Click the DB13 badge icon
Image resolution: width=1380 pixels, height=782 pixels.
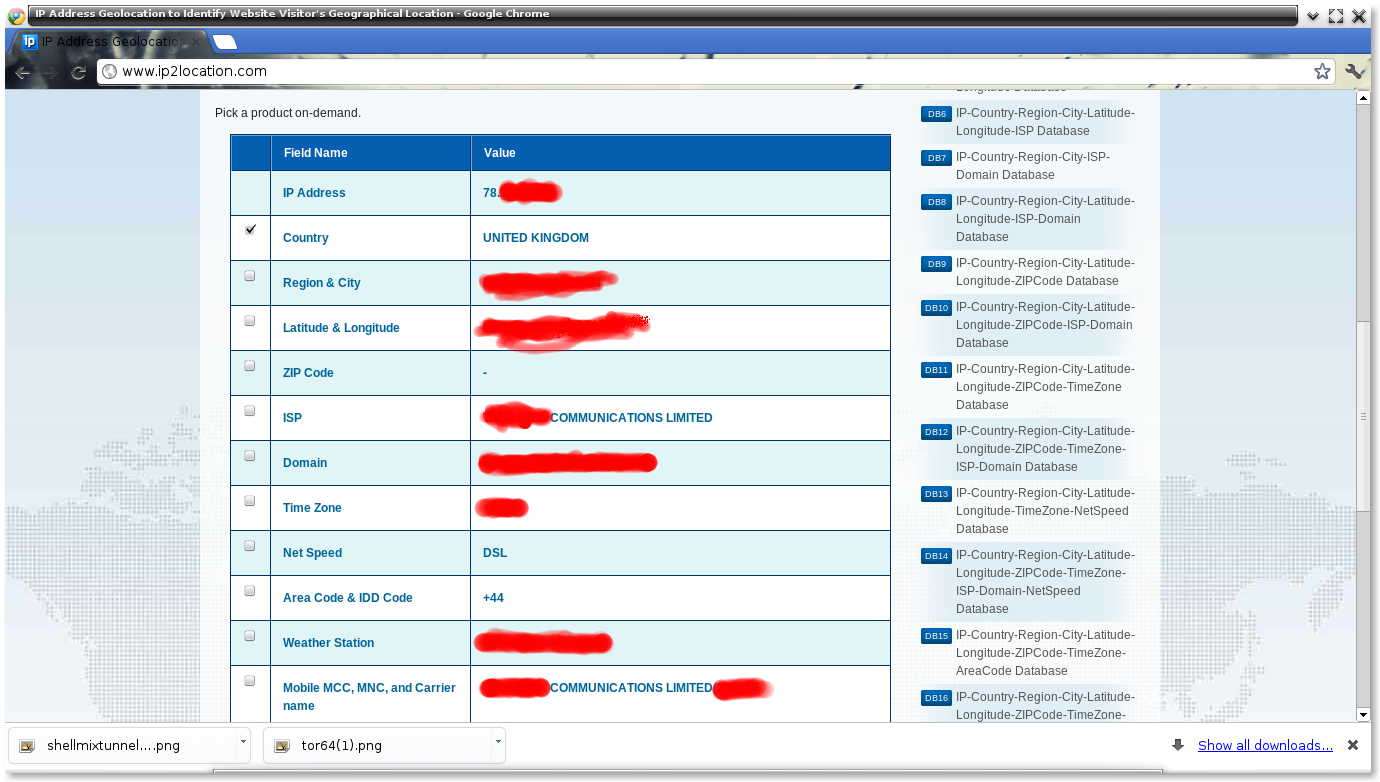coord(936,494)
